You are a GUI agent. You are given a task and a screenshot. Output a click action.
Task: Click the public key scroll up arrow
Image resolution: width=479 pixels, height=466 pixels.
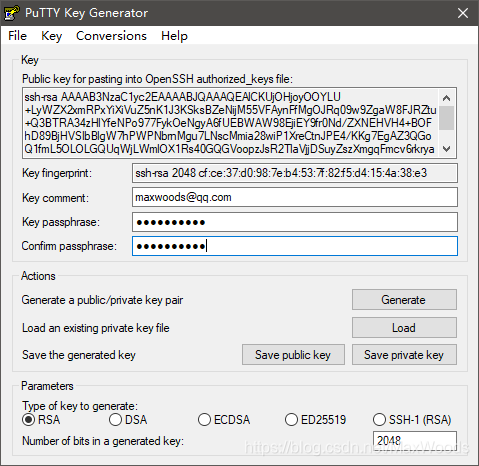[x=447, y=98]
